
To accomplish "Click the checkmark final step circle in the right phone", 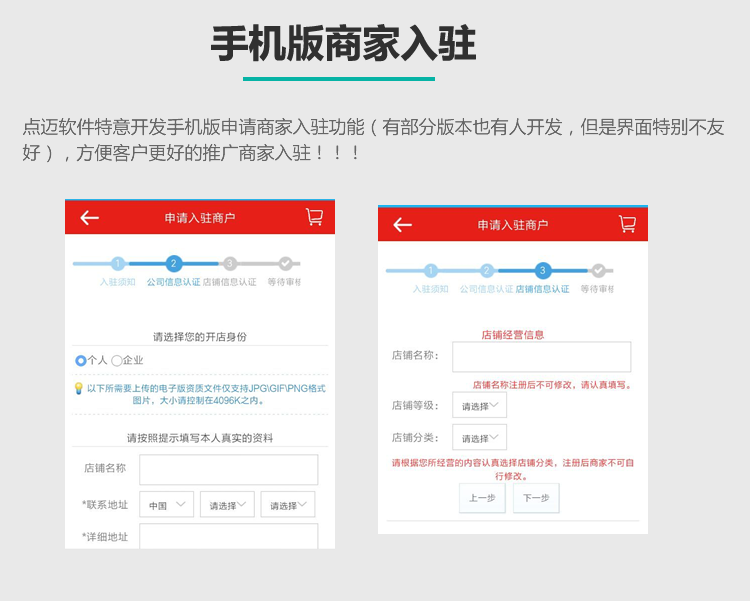I will [x=598, y=270].
